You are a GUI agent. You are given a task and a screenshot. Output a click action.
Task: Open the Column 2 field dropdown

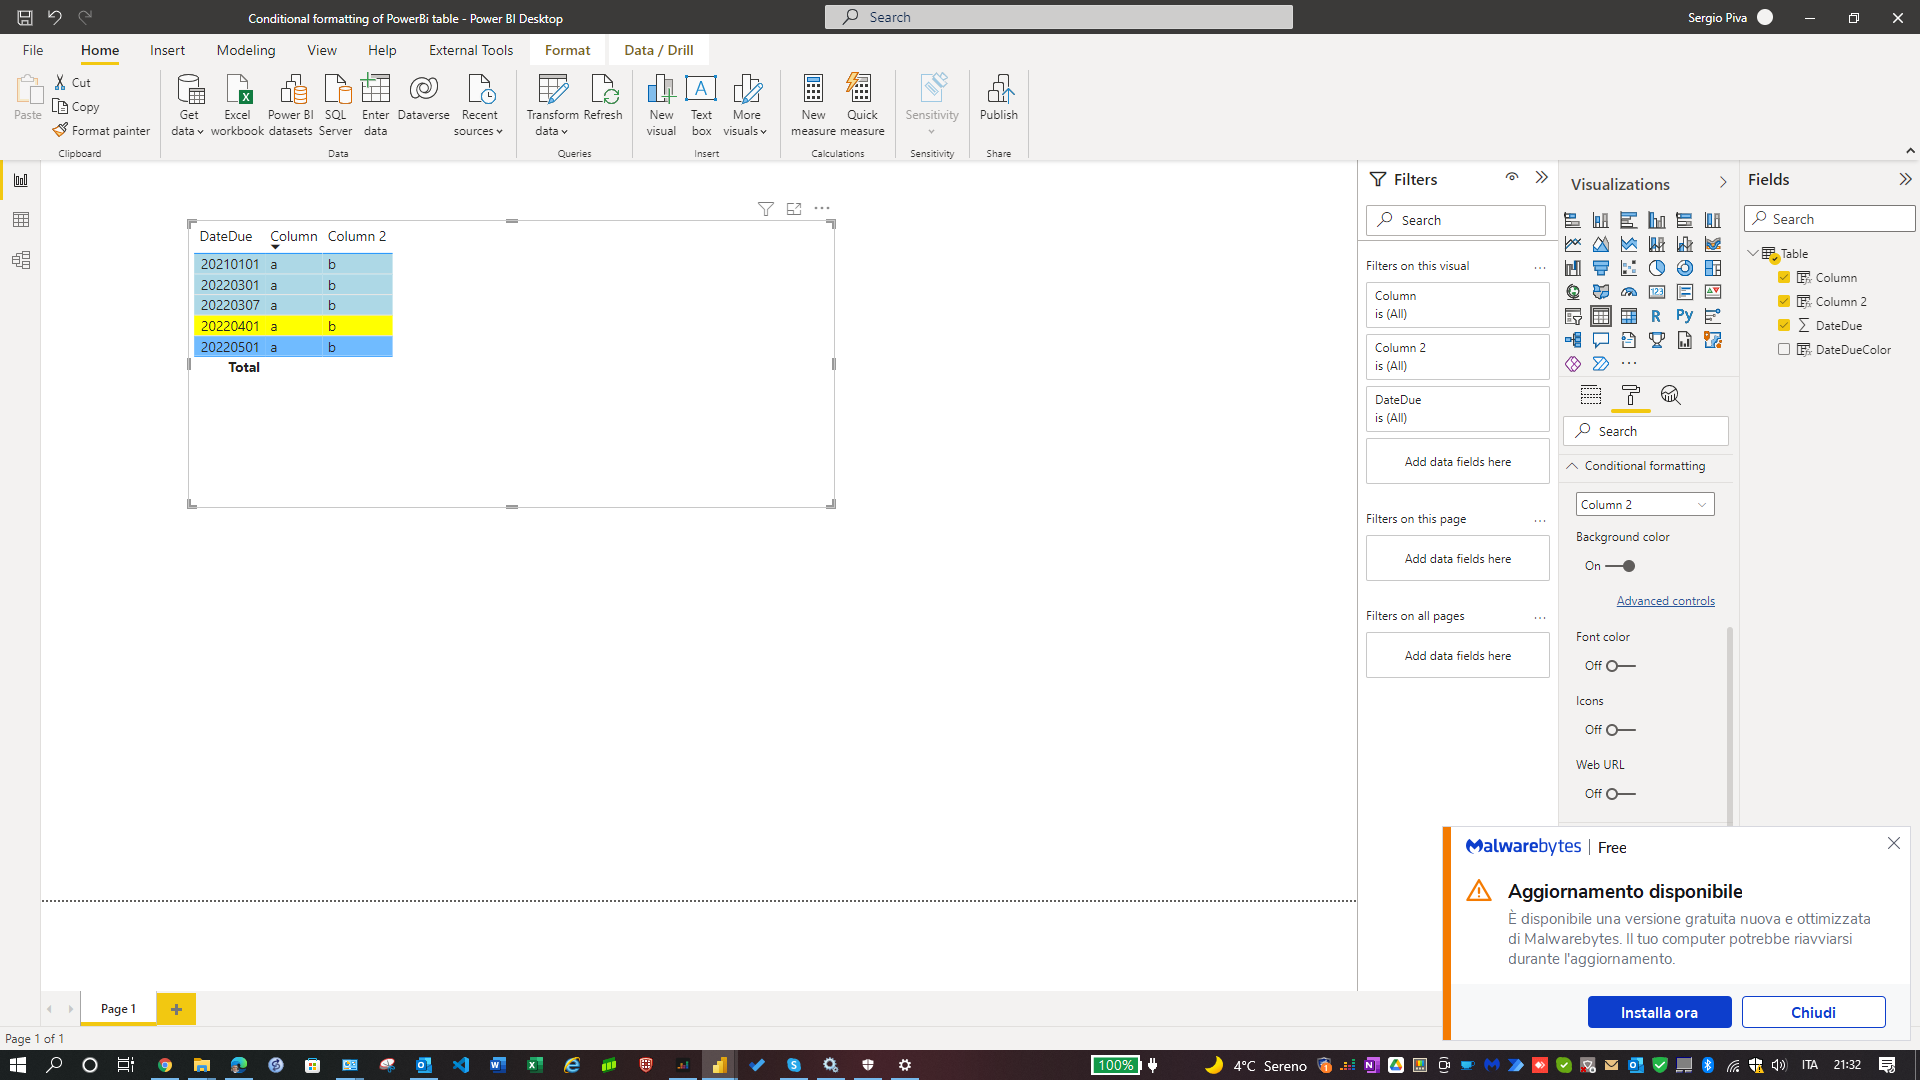1645,505
